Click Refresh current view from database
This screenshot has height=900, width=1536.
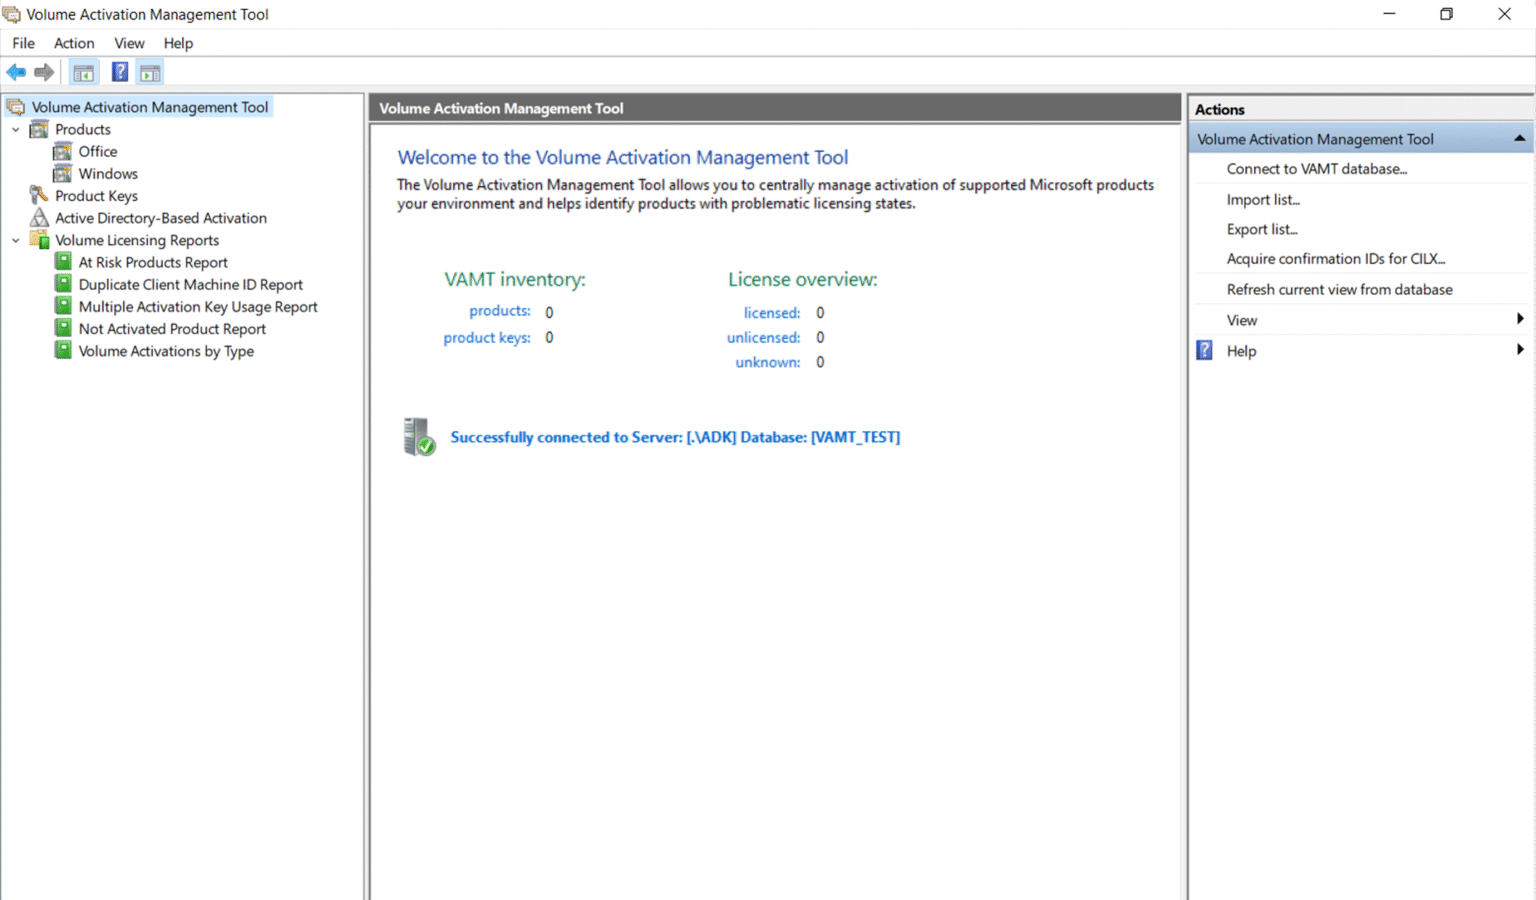point(1339,289)
